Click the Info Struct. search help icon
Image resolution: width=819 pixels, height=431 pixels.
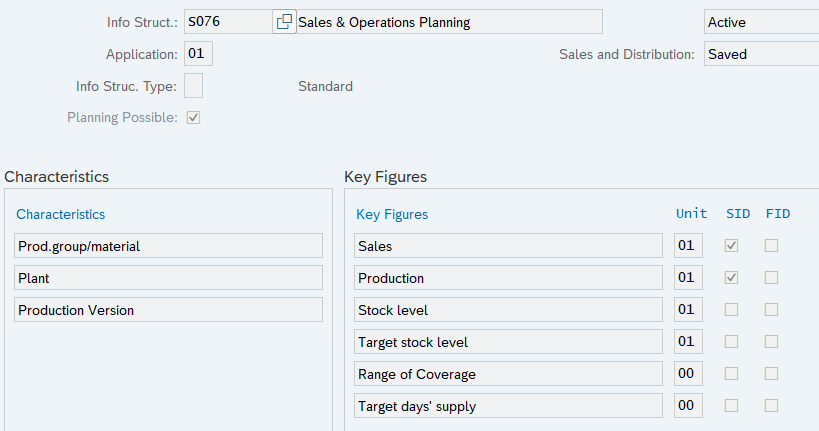[284, 22]
